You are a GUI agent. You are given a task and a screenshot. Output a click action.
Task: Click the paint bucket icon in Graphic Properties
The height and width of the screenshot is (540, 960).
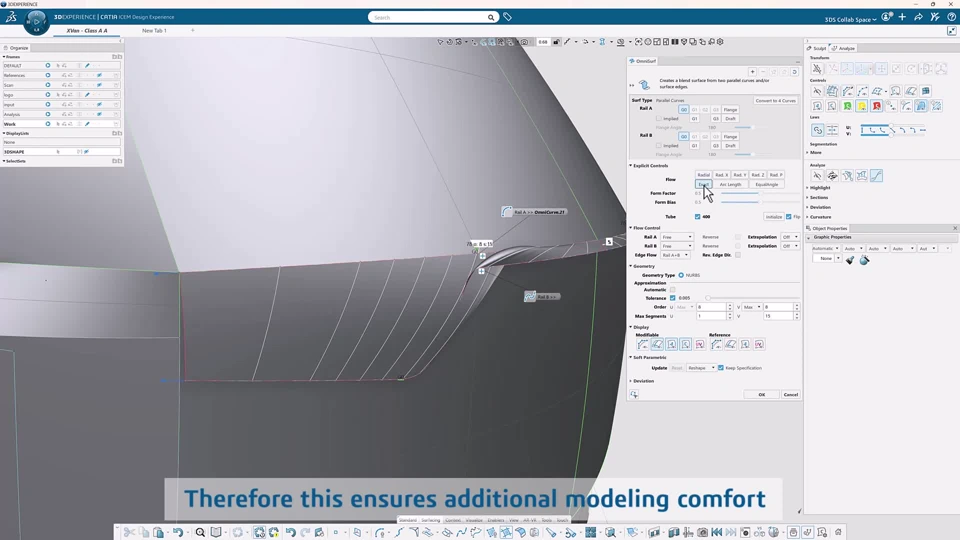[x=864, y=260]
